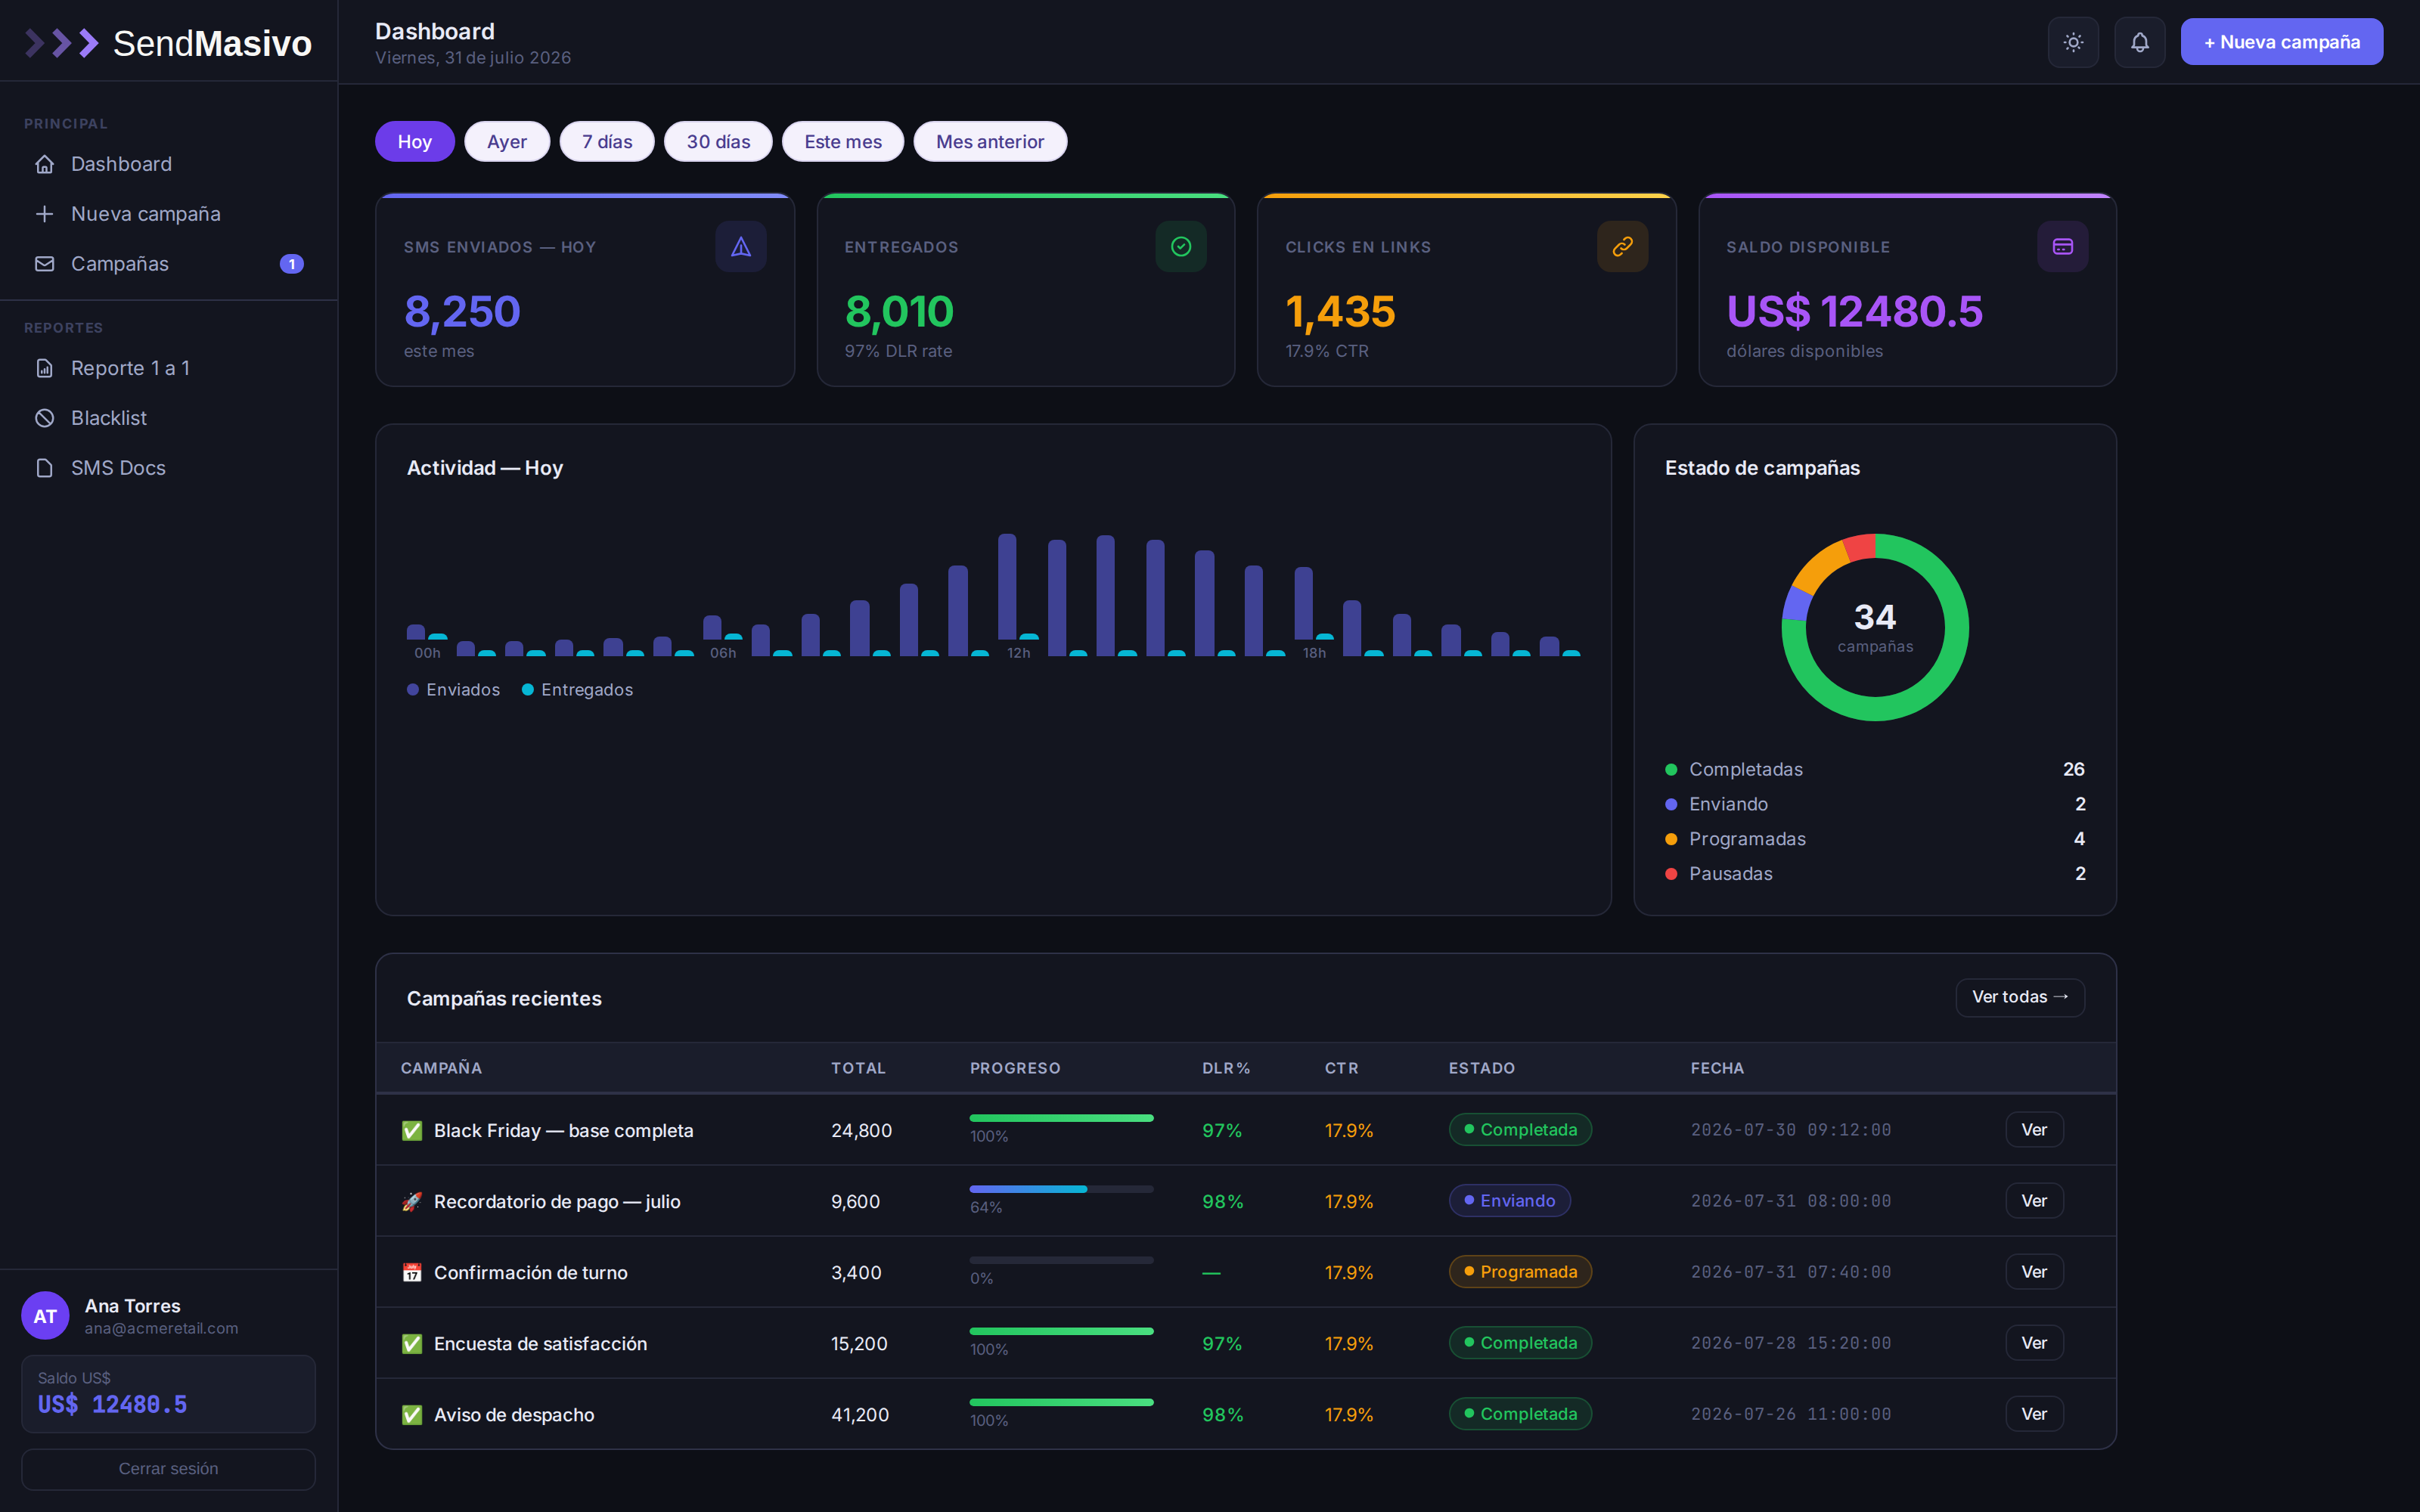2420x1512 pixels.
Task: Click the Dashboard home icon in sidebar
Action: click(45, 164)
